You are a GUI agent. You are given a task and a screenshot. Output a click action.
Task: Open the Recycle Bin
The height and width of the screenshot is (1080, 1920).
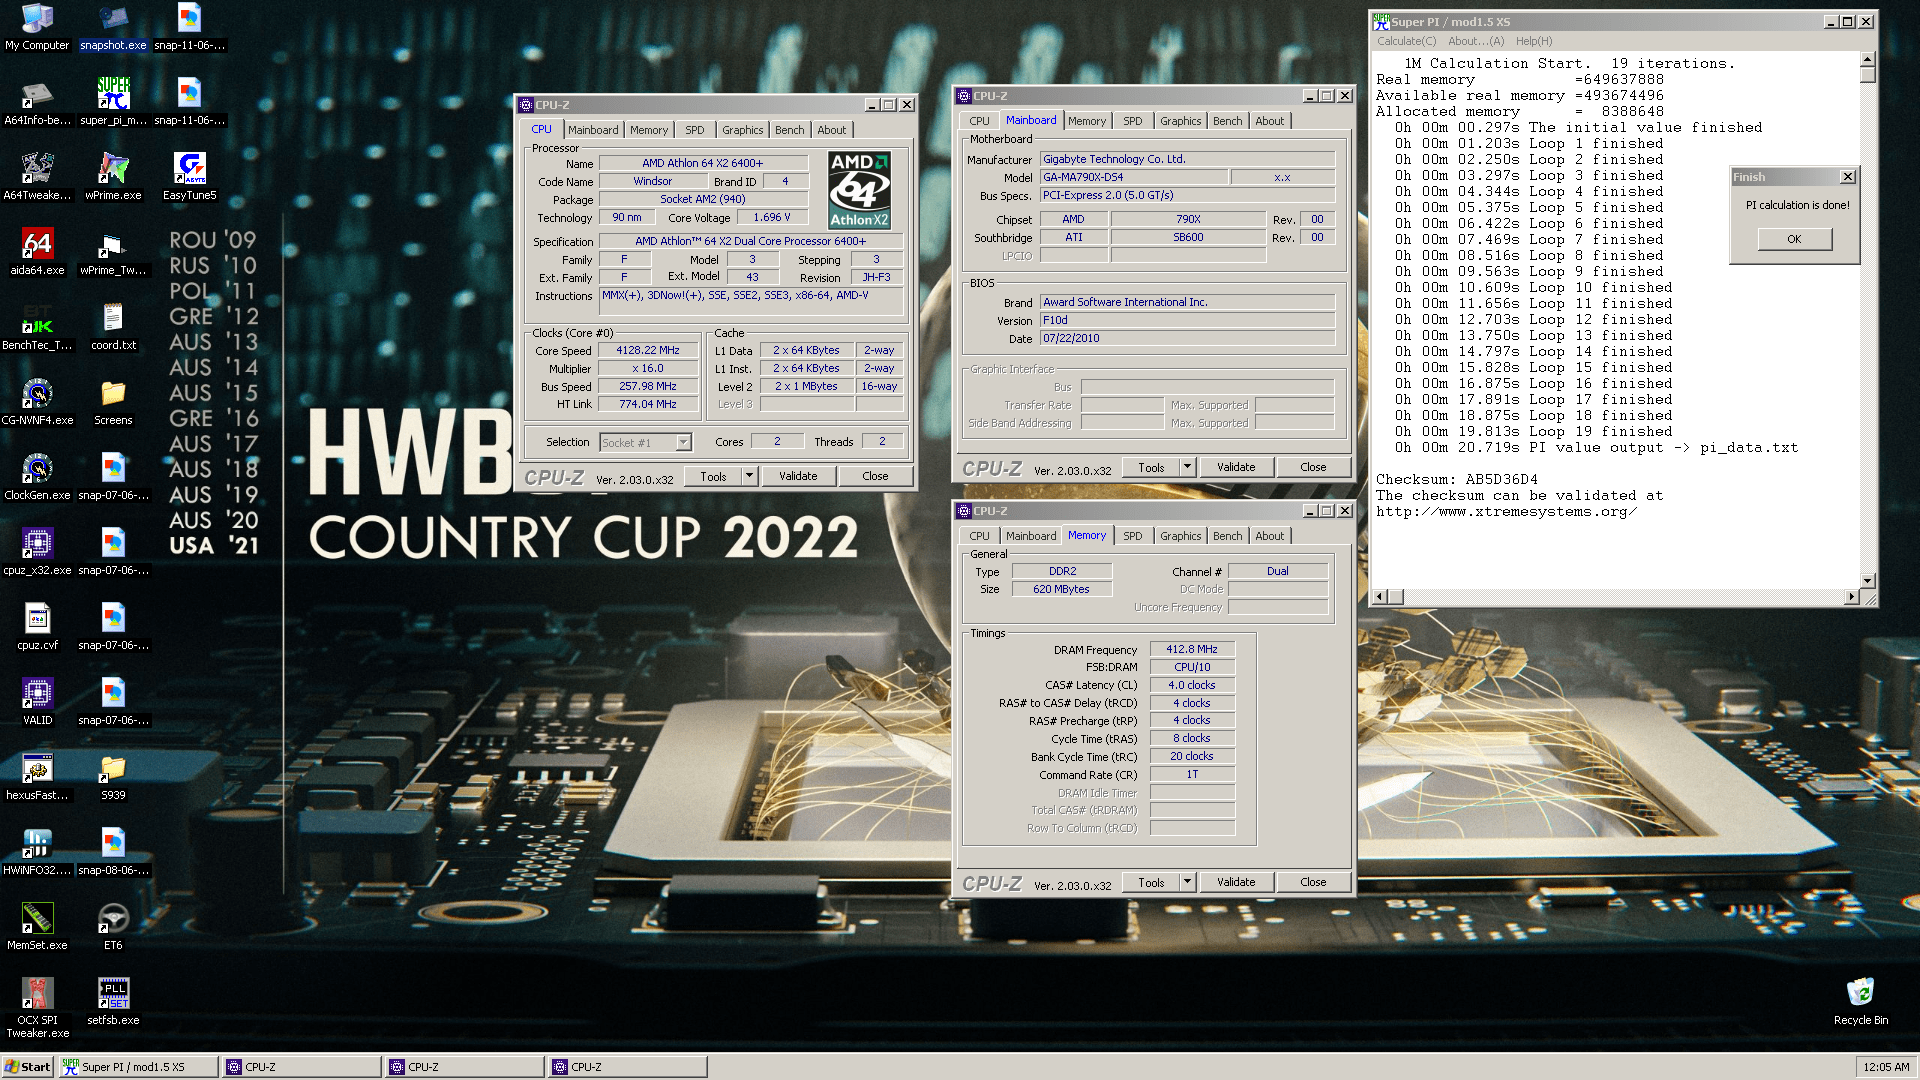pyautogui.click(x=1860, y=1002)
